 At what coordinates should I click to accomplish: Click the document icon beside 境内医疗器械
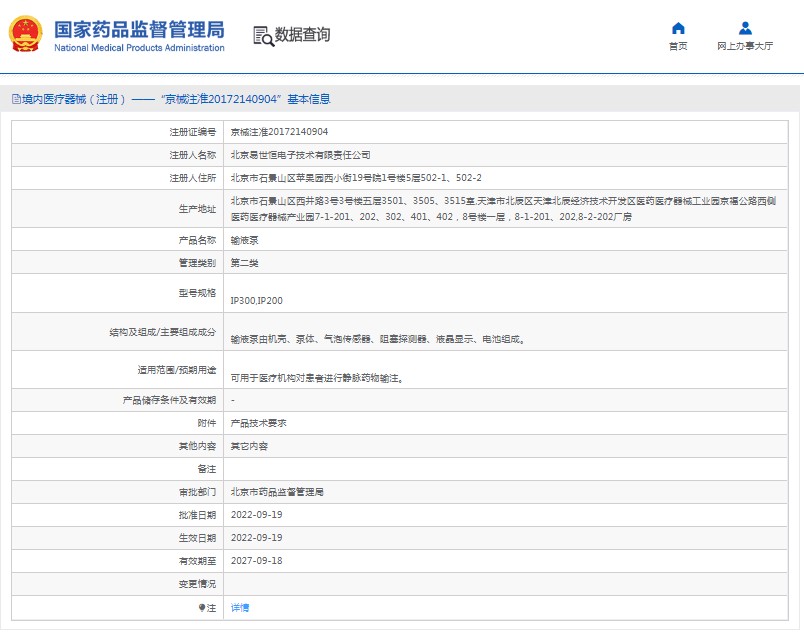16,99
